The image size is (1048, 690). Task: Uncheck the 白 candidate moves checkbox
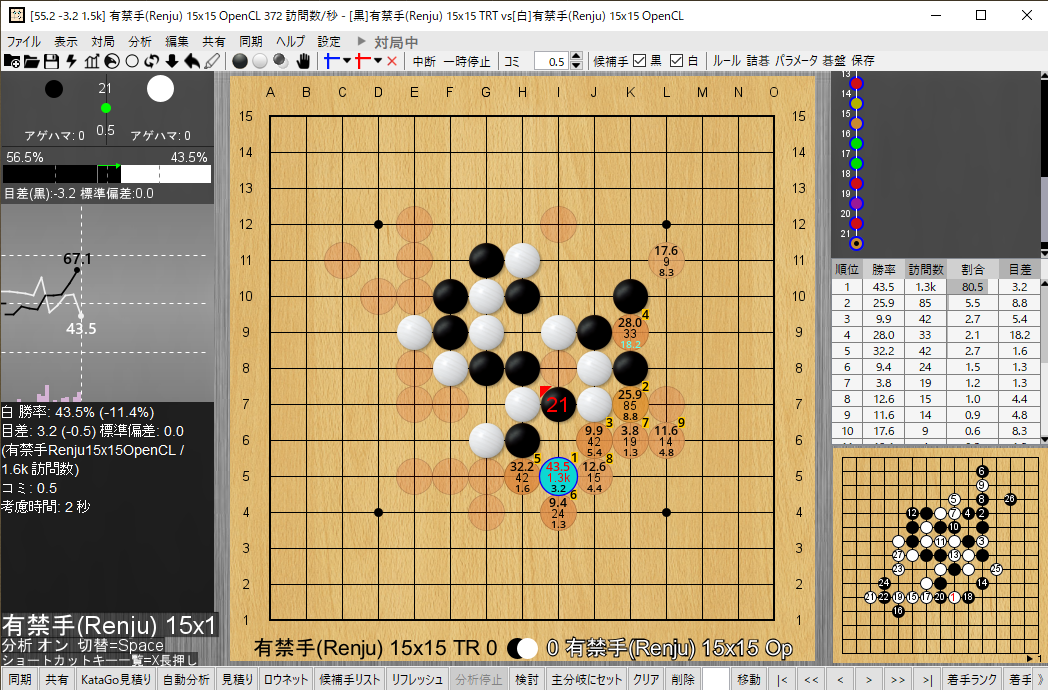tap(677, 61)
